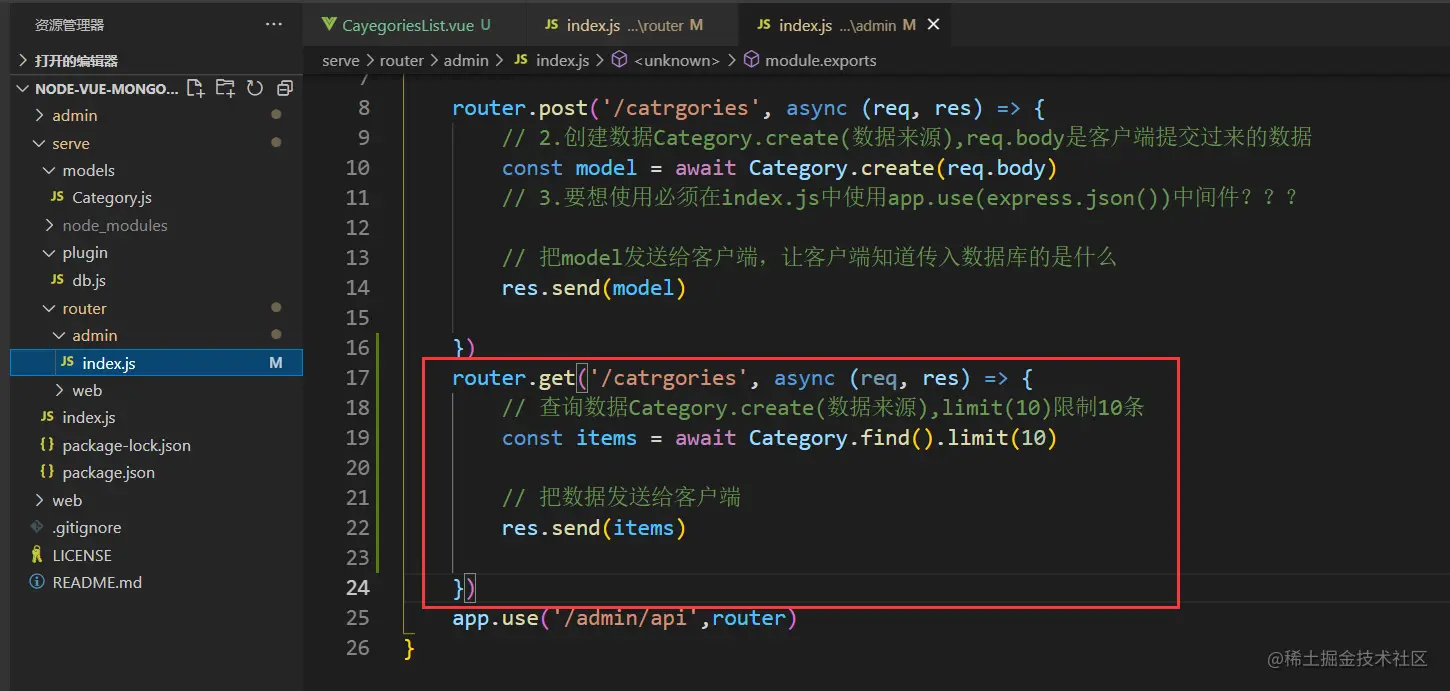Collapse the router folder
This screenshot has height=691, width=1450.
point(84,308)
